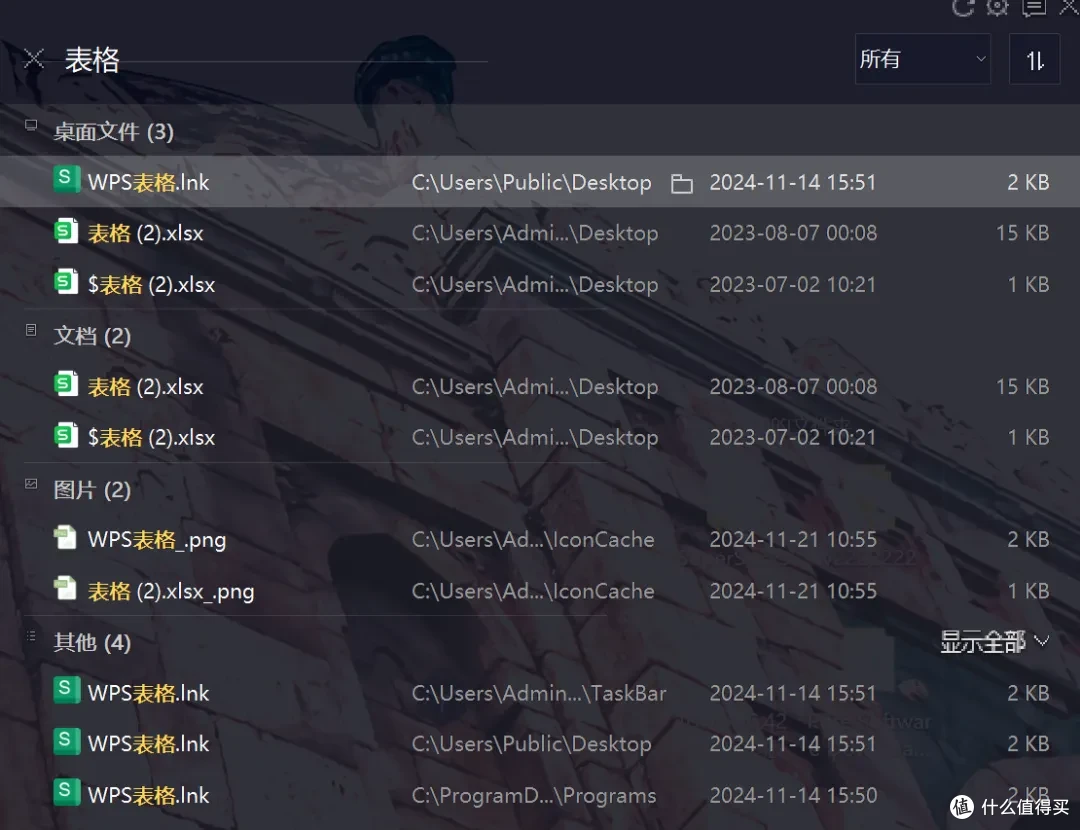Click WPS icon of 其他 group's Public\Desktop row
This screenshot has width=1080, height=830.
pos(66,742)
